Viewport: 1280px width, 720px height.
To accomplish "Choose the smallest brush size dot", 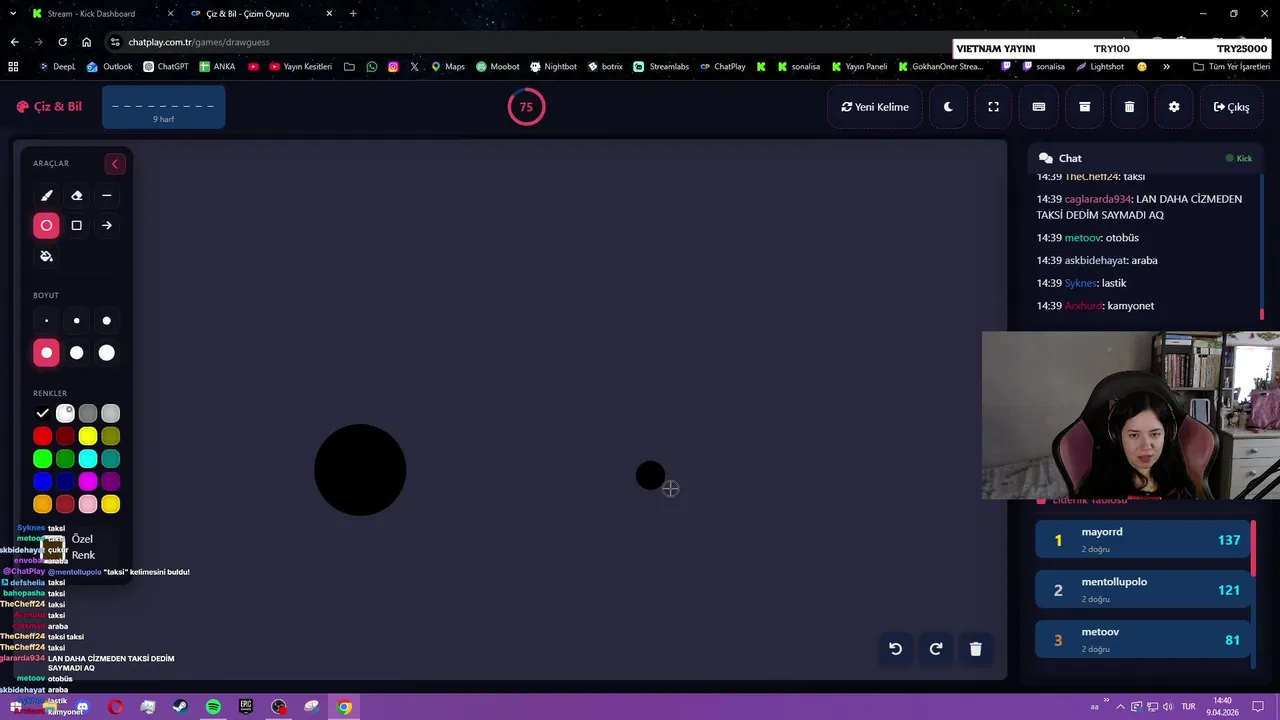I will (46, 321).
